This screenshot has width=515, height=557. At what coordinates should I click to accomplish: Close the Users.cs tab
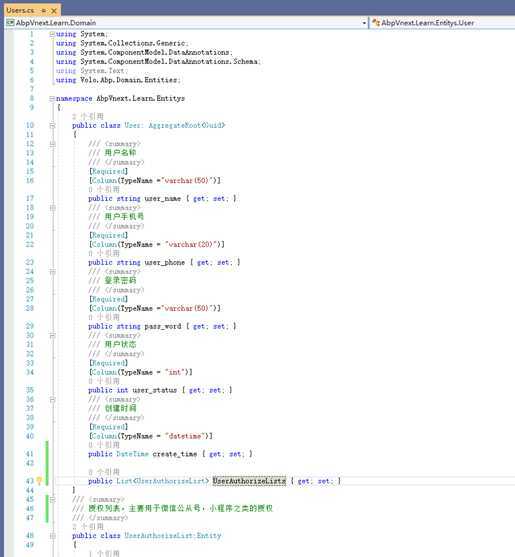tap(54, 11)
